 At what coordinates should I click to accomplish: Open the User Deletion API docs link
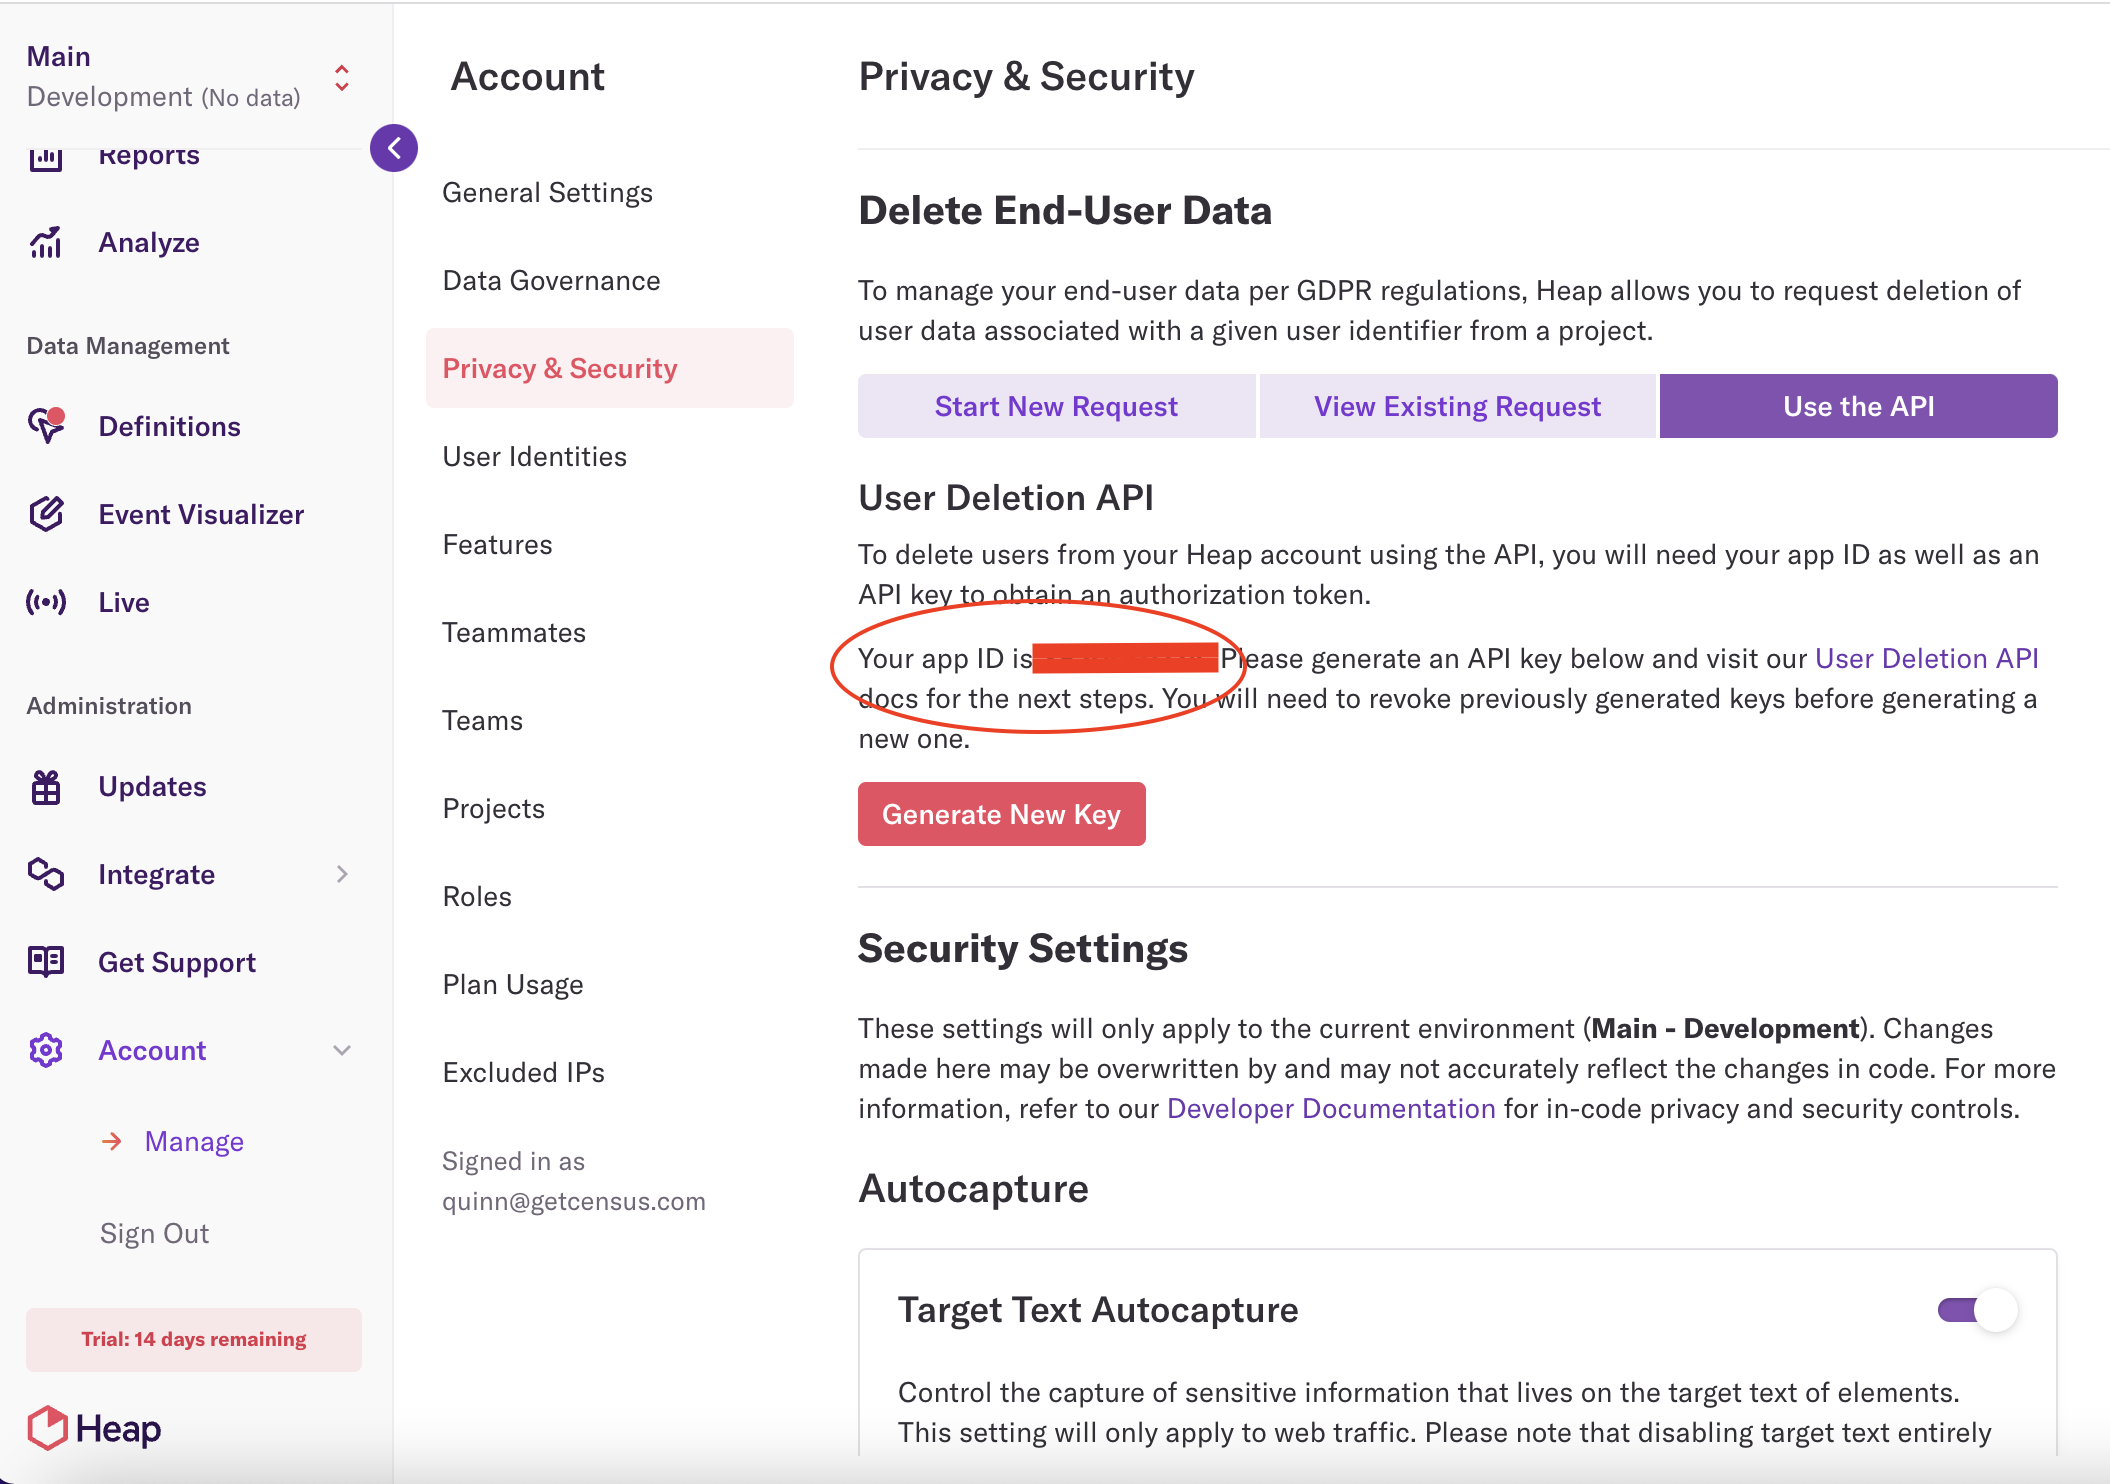pyautogui.click(x=1926, y=658)
